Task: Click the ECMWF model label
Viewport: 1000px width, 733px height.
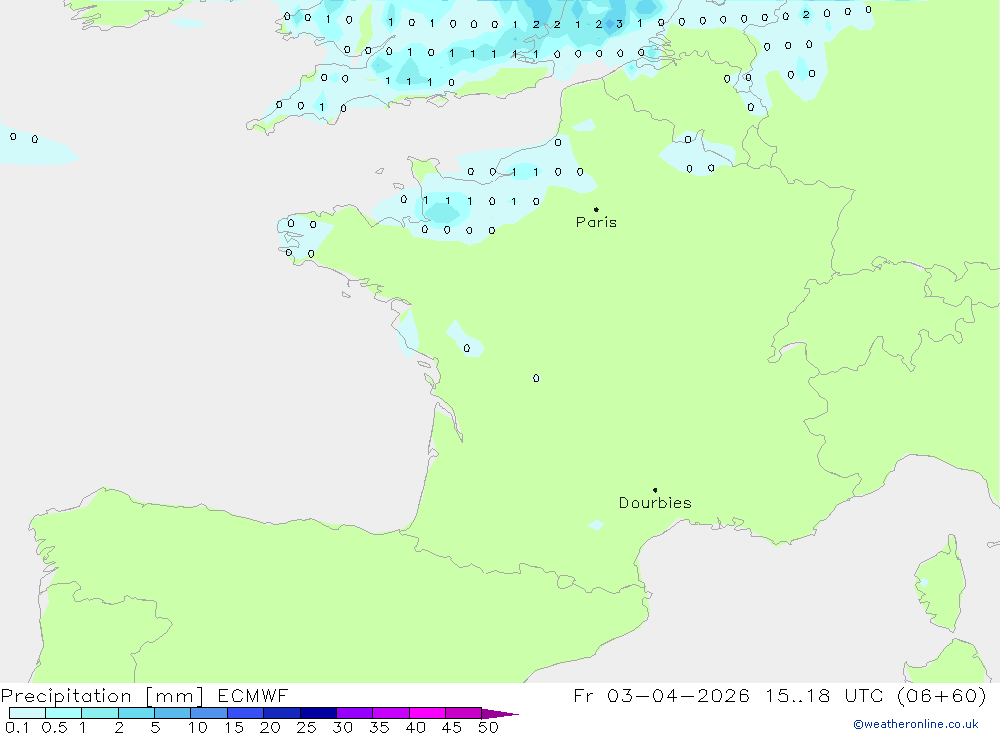Action: coord(253,695)
